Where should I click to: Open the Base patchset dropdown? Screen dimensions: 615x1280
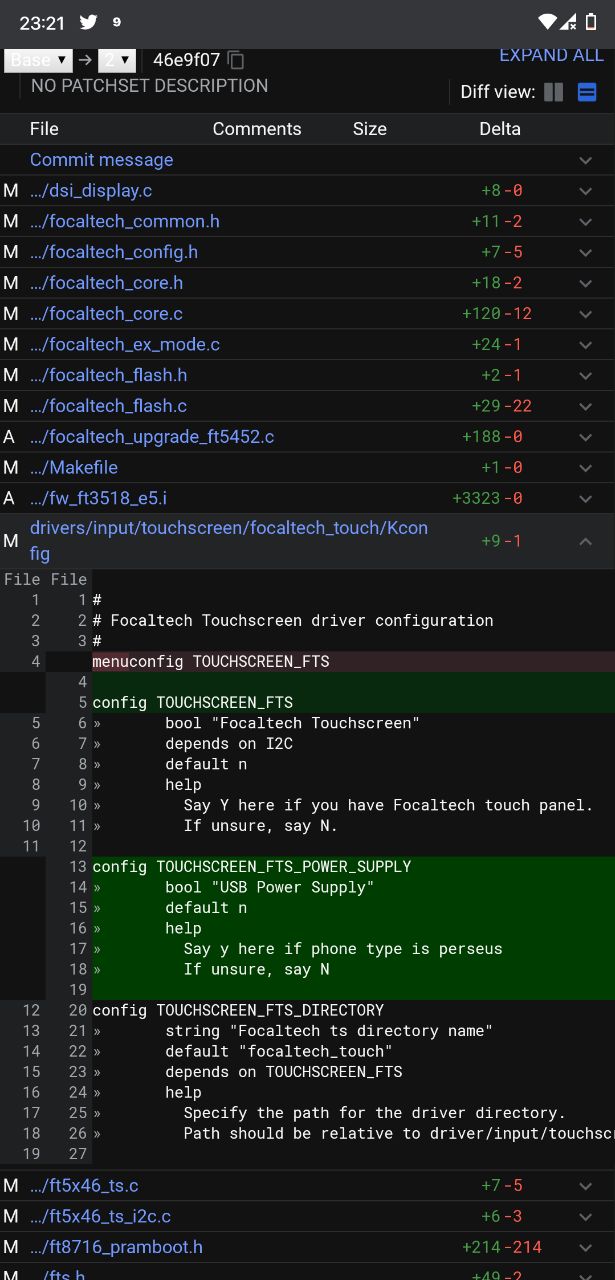[x=39, y=60]
